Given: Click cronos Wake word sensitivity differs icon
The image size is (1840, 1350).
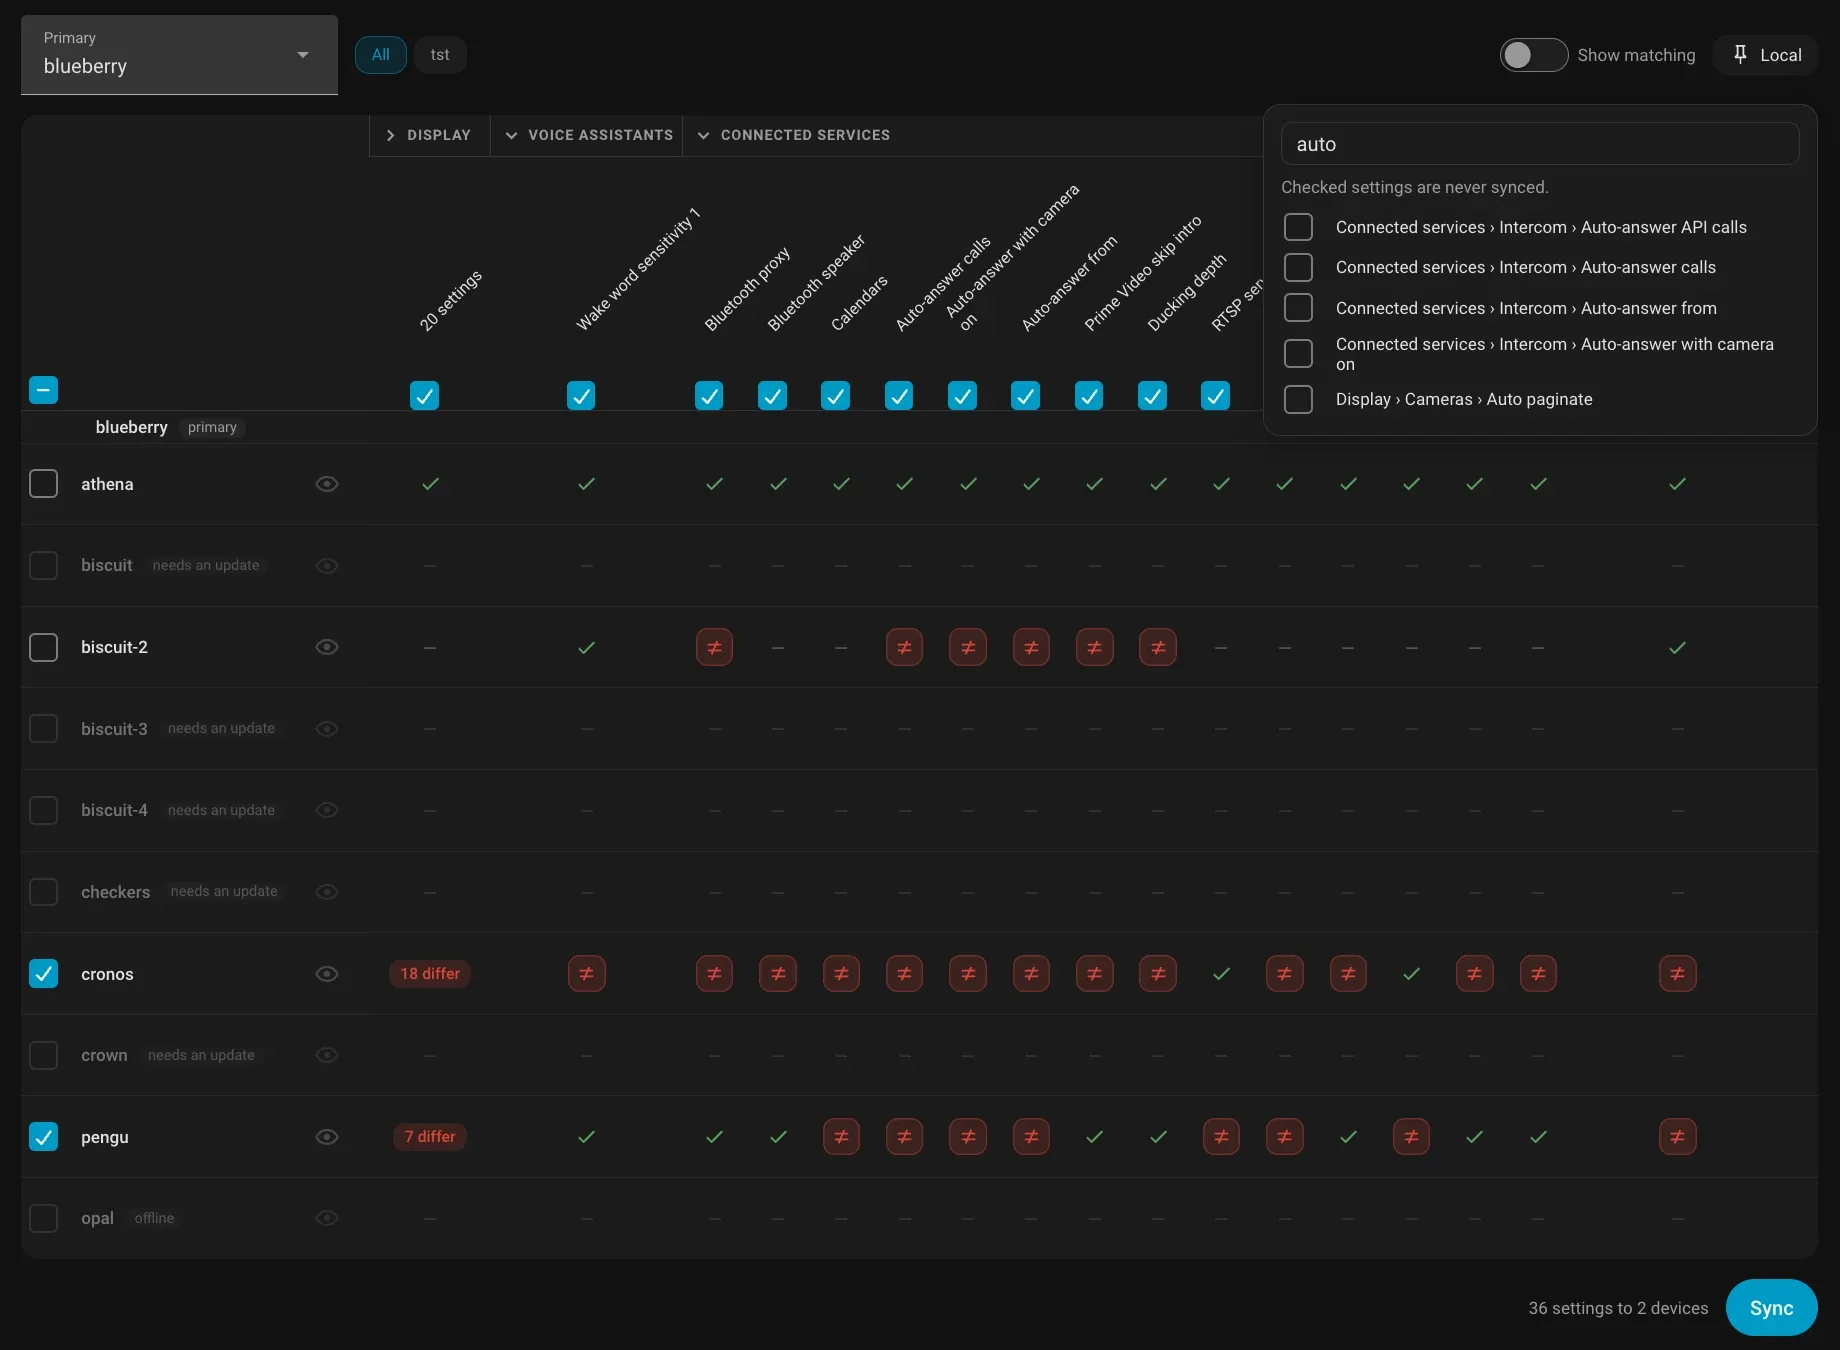Looking at the screenshot, I should (586, 974).
